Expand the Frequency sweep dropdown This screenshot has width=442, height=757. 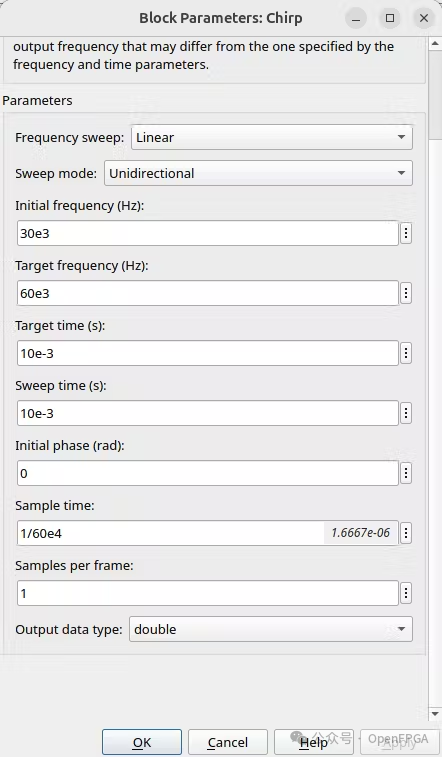[272, 137]
